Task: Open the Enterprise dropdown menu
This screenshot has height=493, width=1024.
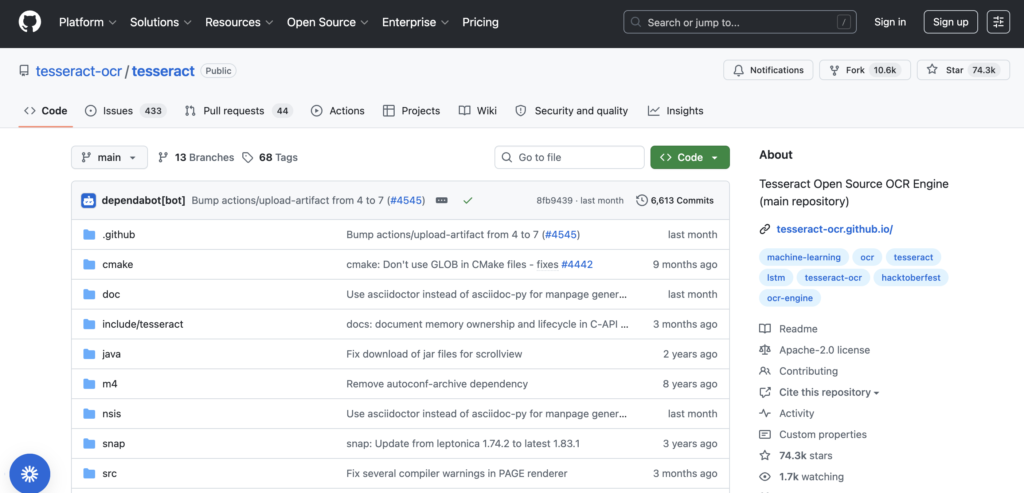Action: (415, 22)
